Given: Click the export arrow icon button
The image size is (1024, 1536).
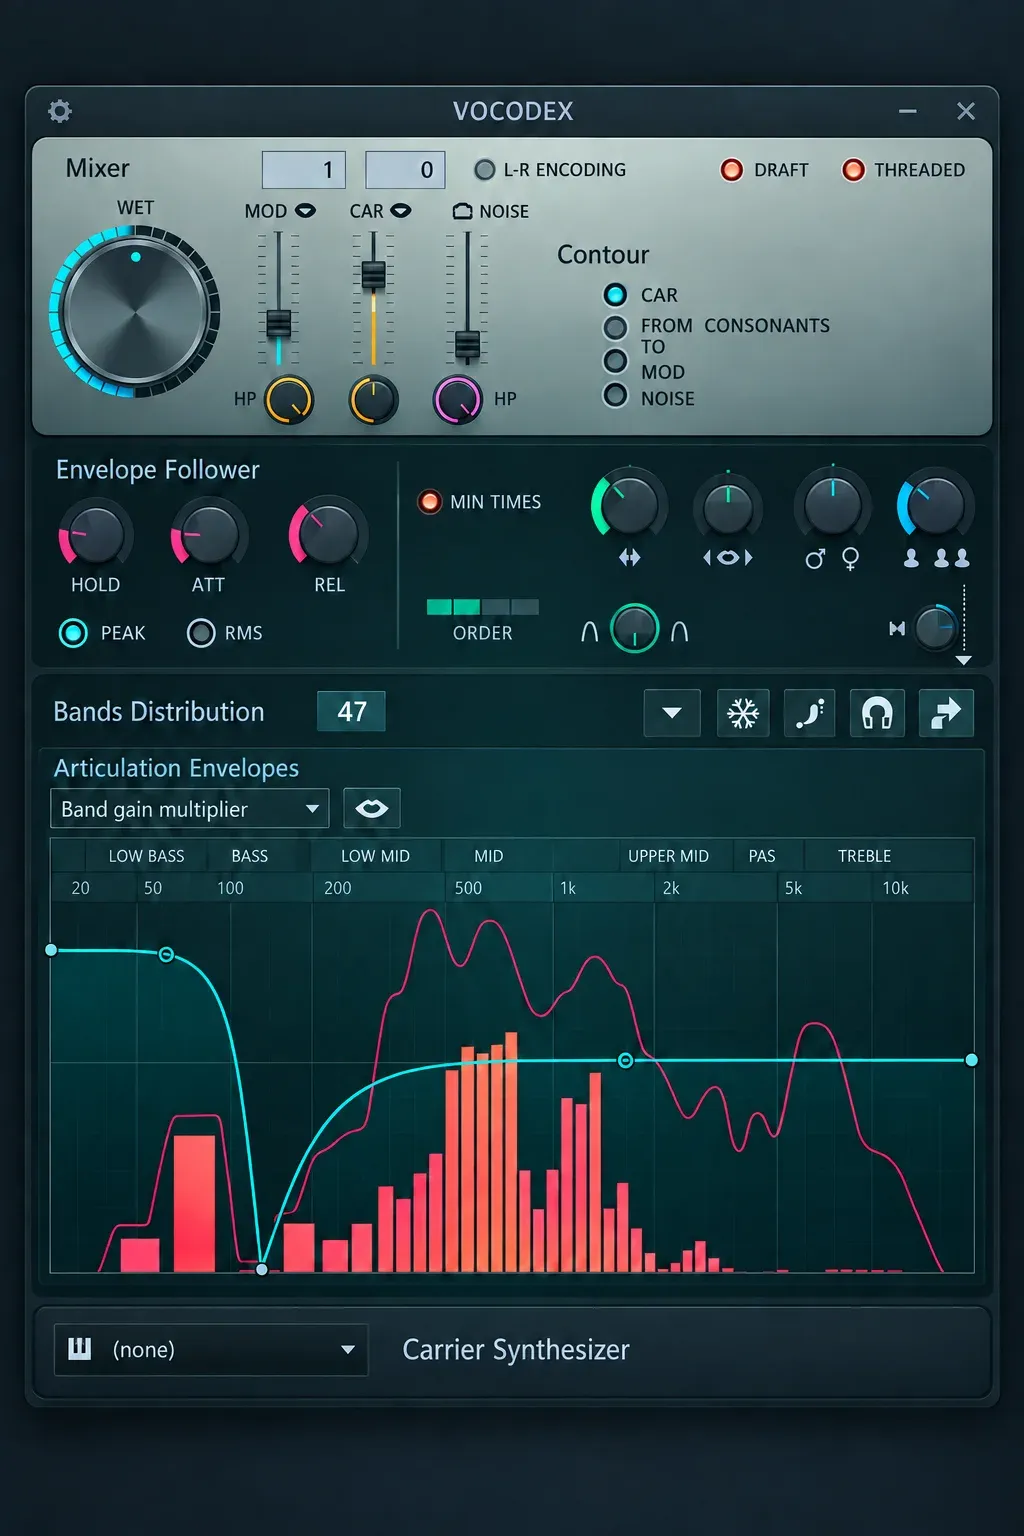Looking at the screenshot, I should pos(946,713).
